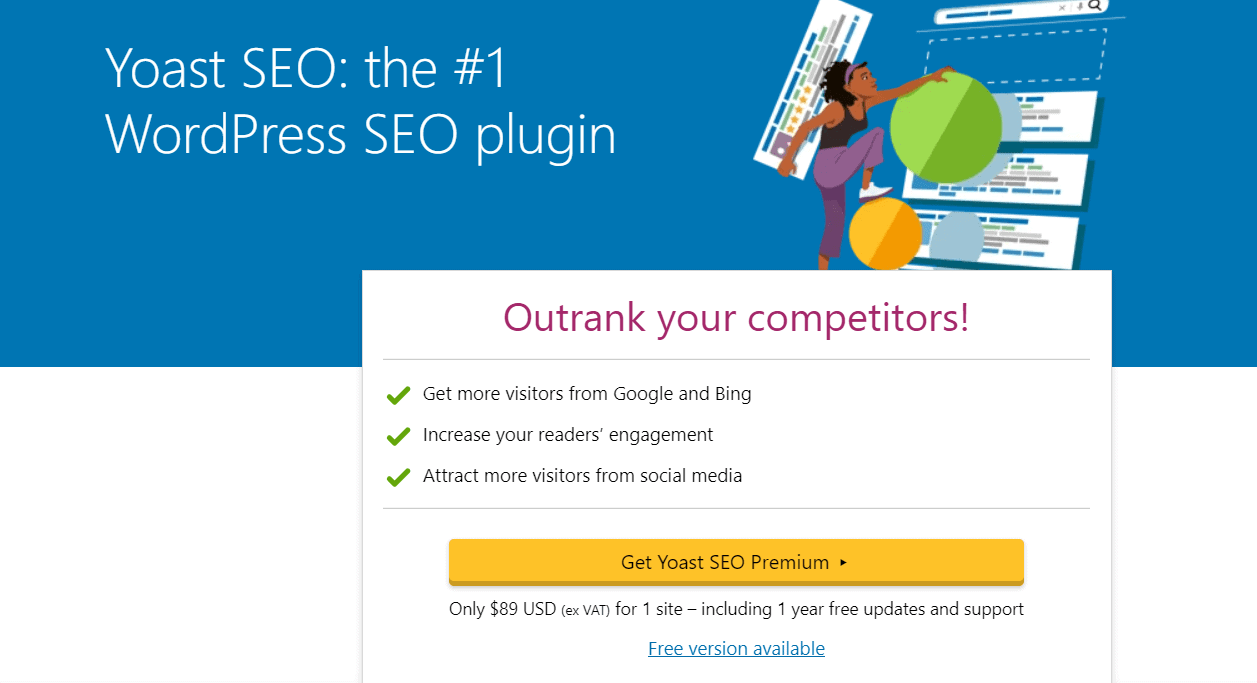
Task: Click the checkmark beside social media visitors
Action: [398, 477]
